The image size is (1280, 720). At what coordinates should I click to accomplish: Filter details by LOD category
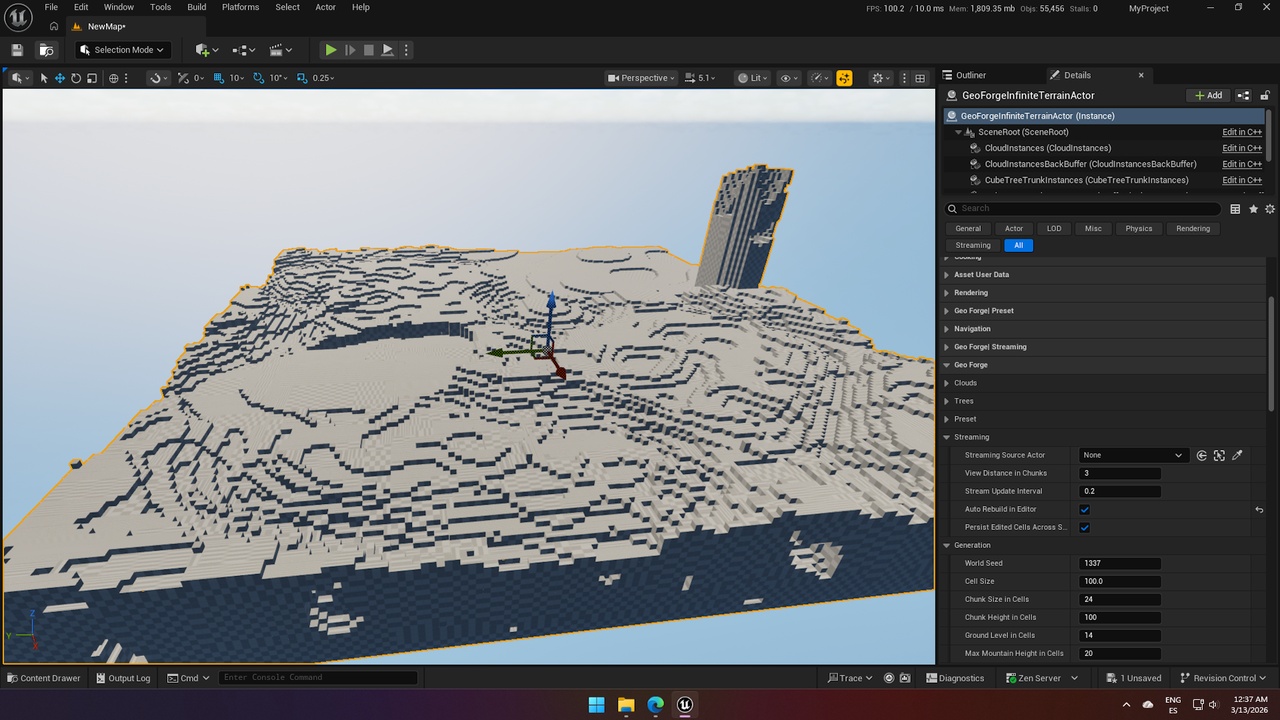coord(1054,228)
